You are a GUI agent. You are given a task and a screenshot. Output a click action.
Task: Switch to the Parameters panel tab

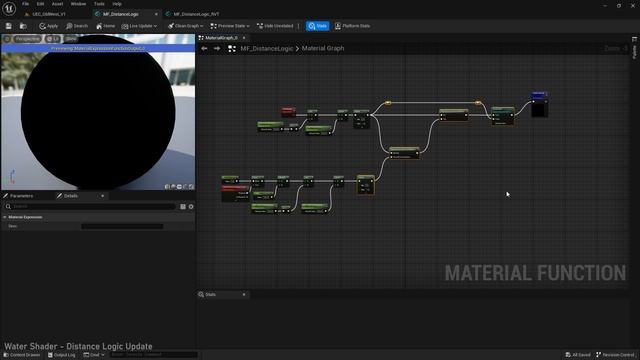point(22,196)
